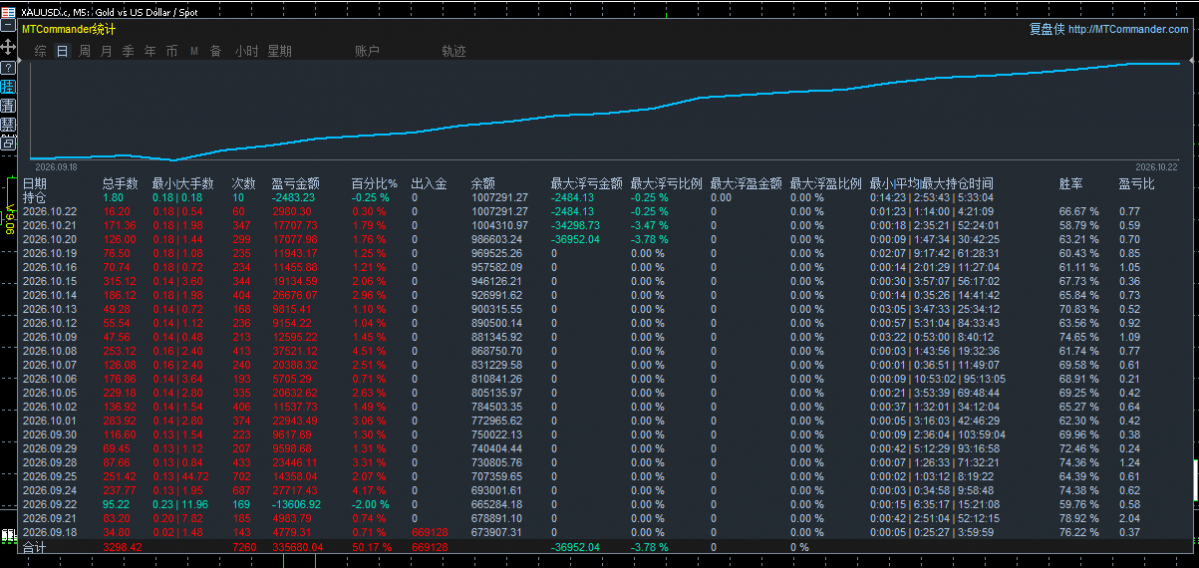
Task: Open the http://MTCommander.com link
Action: [1128, 29]
